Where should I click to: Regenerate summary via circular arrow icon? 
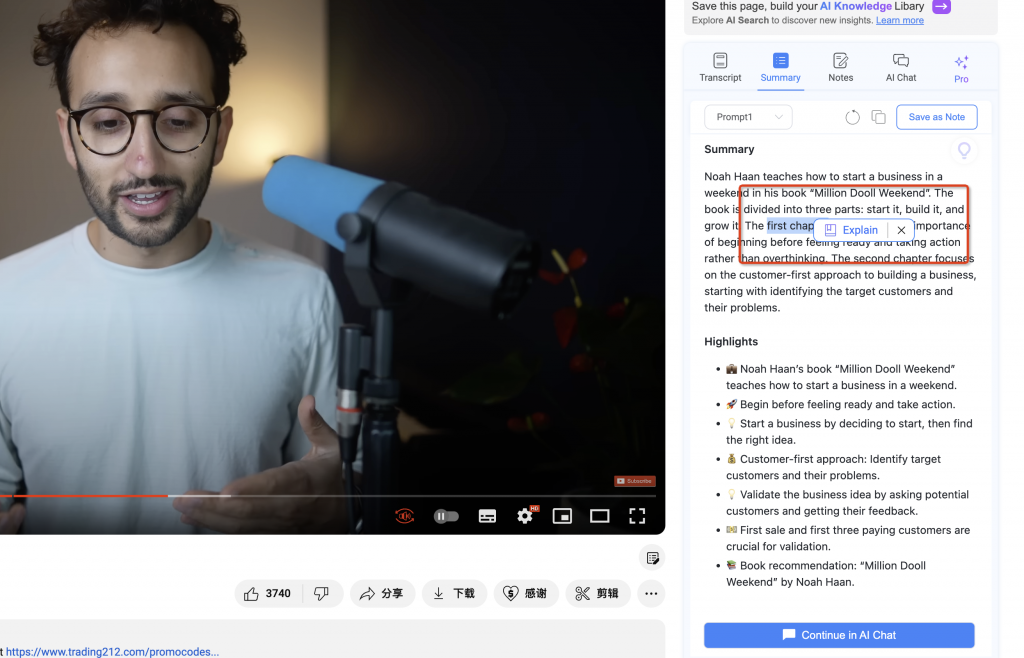point(852,117)
